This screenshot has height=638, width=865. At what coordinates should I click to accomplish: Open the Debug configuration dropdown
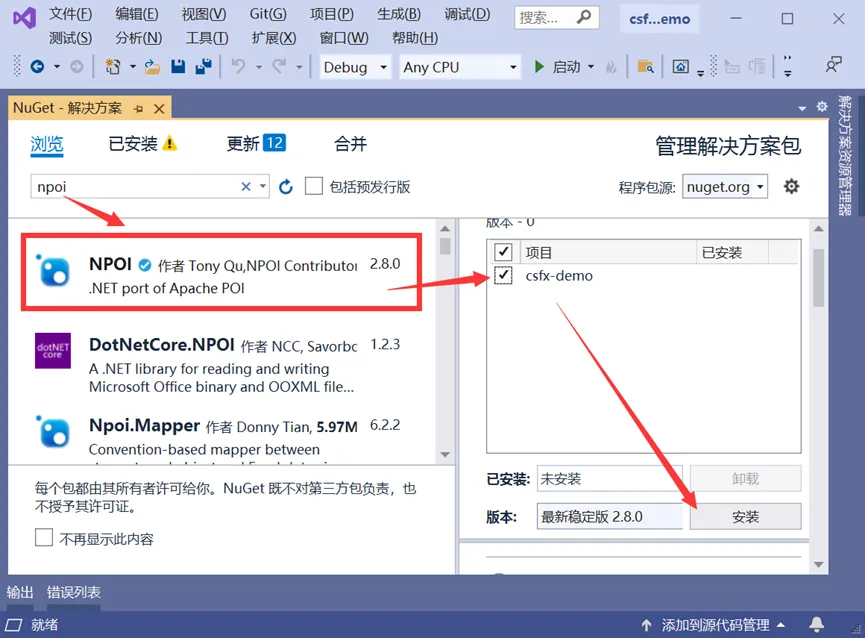tap(355, 67)
